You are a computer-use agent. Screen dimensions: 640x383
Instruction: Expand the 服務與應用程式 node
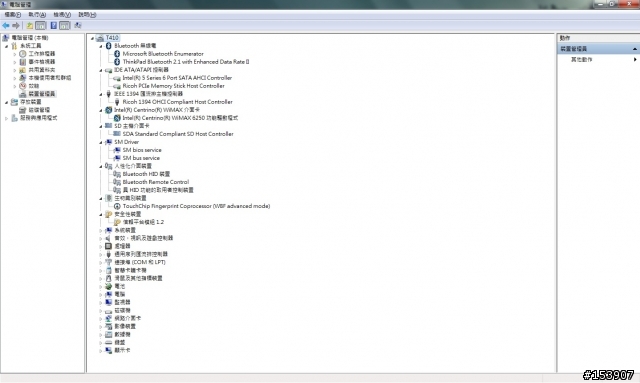[7, 118]
